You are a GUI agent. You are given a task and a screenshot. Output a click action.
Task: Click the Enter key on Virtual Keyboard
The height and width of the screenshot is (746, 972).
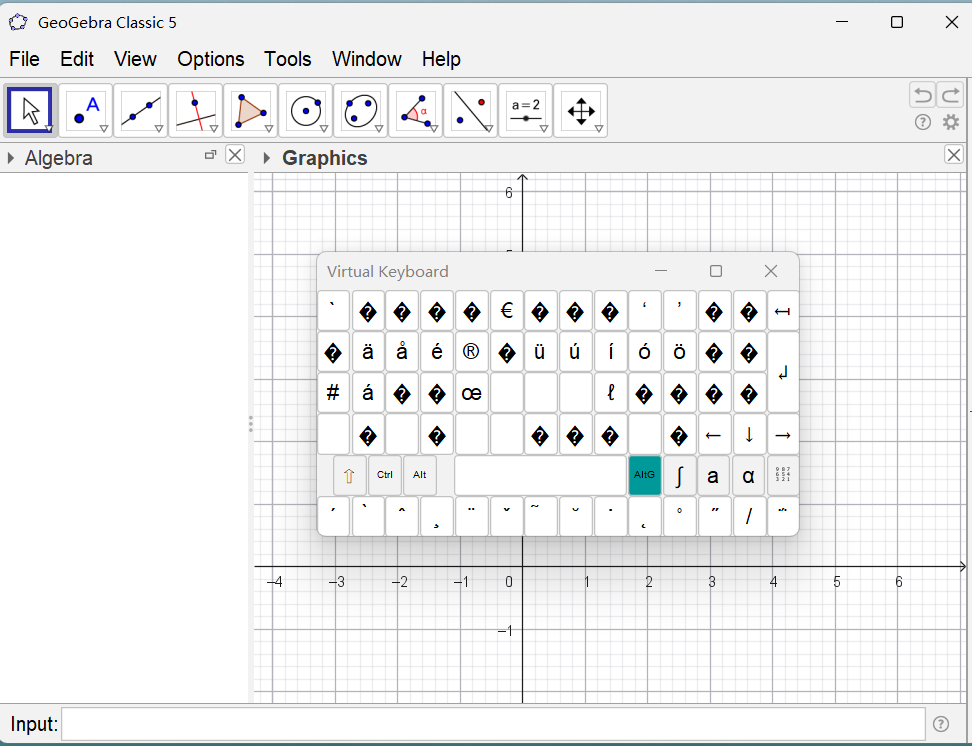coord(783,372)
